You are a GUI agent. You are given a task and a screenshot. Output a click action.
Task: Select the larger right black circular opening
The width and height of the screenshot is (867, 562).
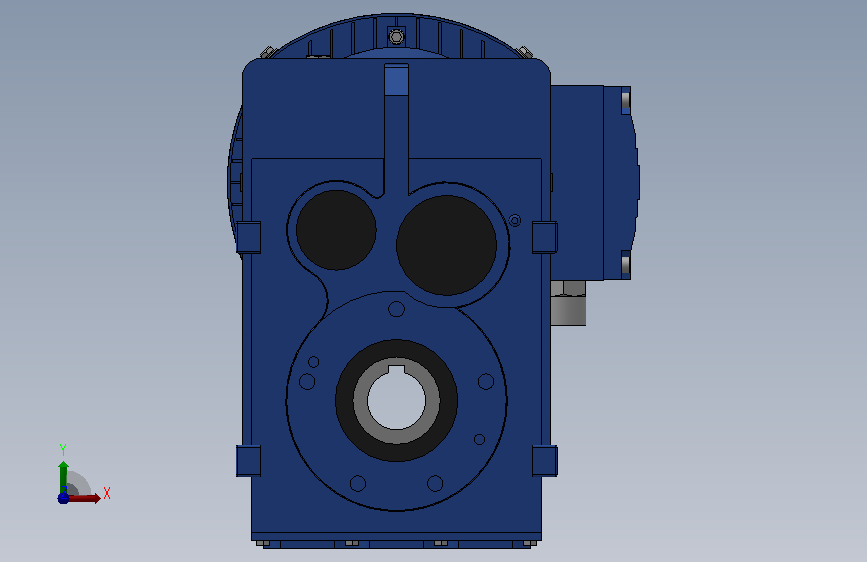(446, 245)
